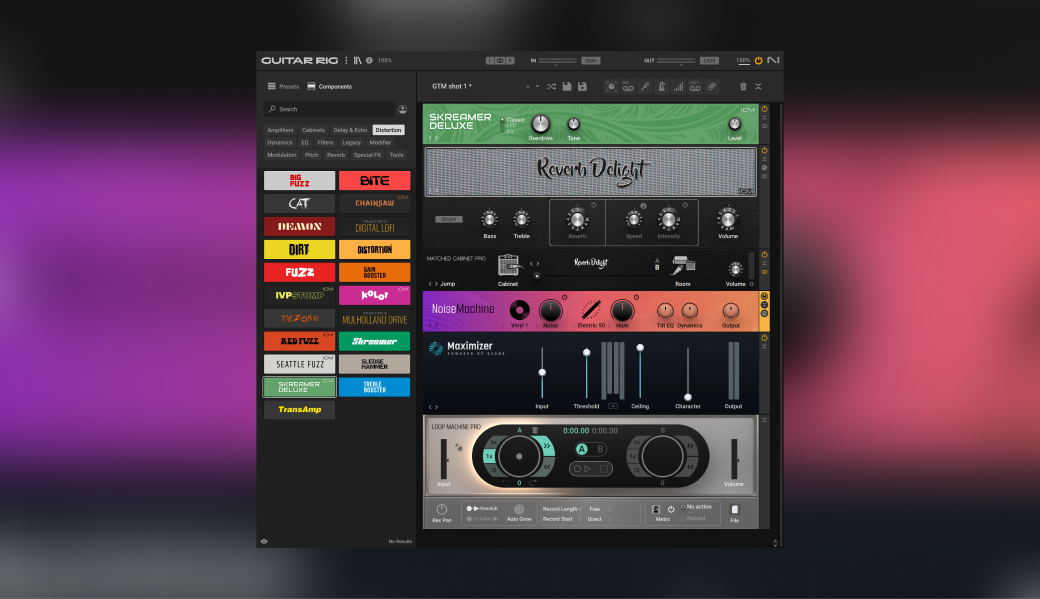Previous Record Start value arrow
This screenshot has height=599, width=1040.
pyautogui.click(x=580, y=519)
